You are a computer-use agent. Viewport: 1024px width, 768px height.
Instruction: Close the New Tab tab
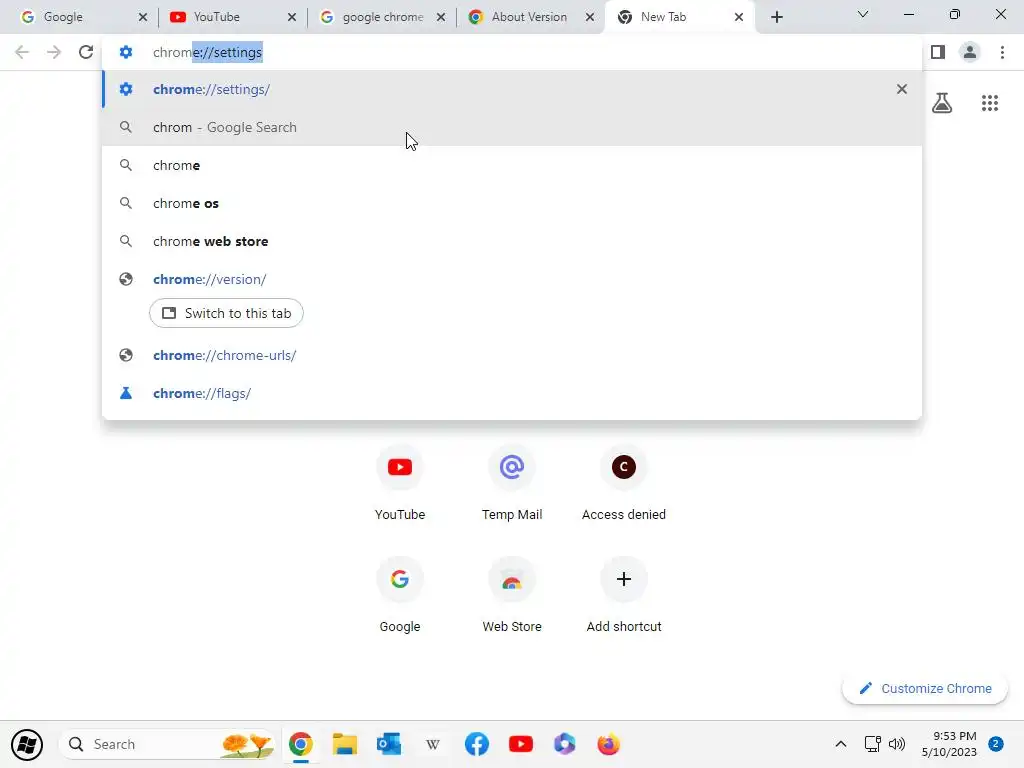coord(739,17)
